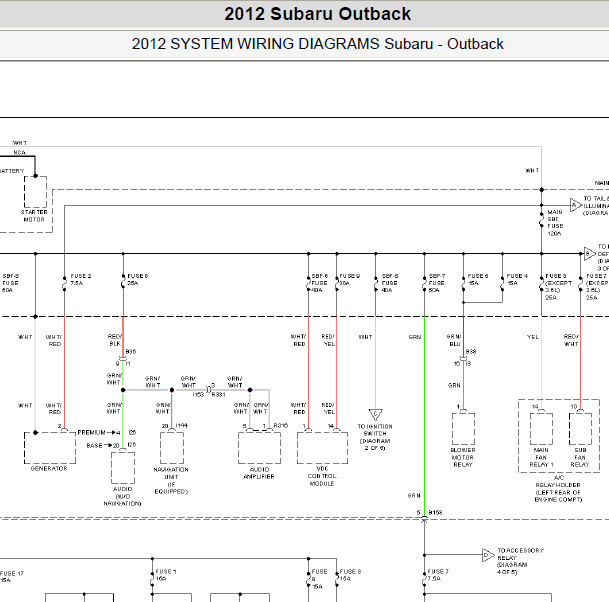
Task: Select the FUSE 2 7.5A label
Action: (x=80, y=280)
